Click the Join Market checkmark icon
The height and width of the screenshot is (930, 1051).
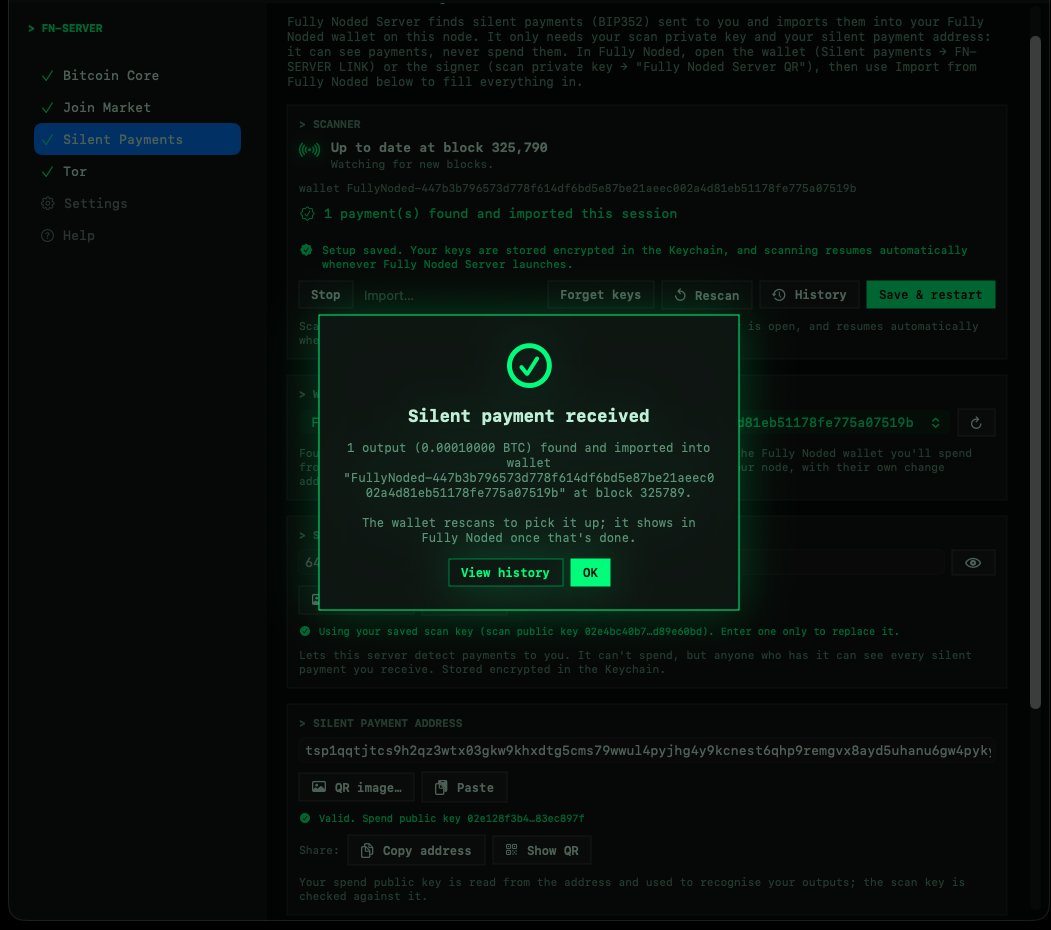[48, 107]
